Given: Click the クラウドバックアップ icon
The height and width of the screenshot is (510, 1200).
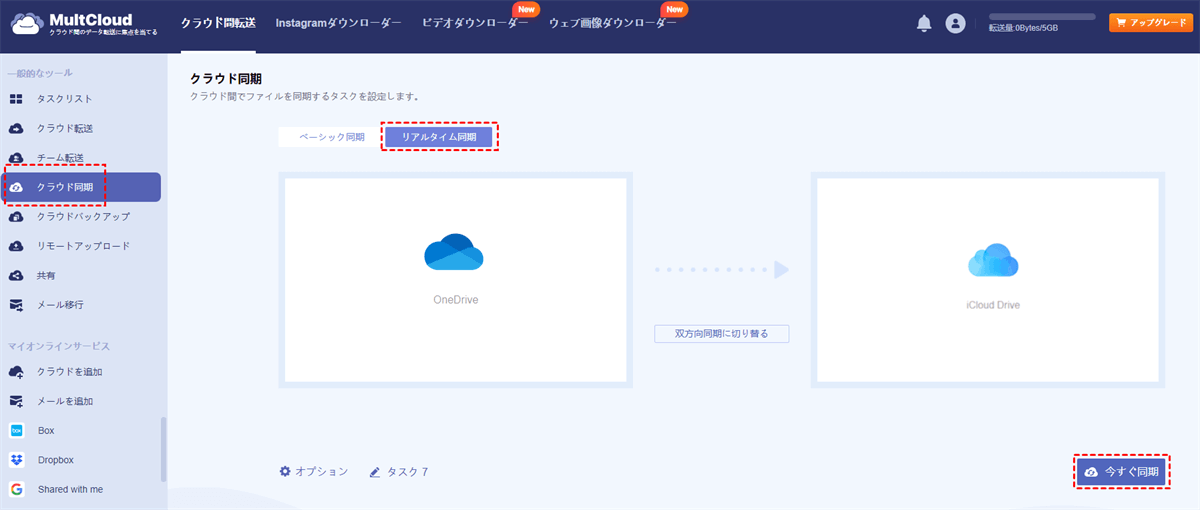Looking at the screenshot, I should coord(16,216).
